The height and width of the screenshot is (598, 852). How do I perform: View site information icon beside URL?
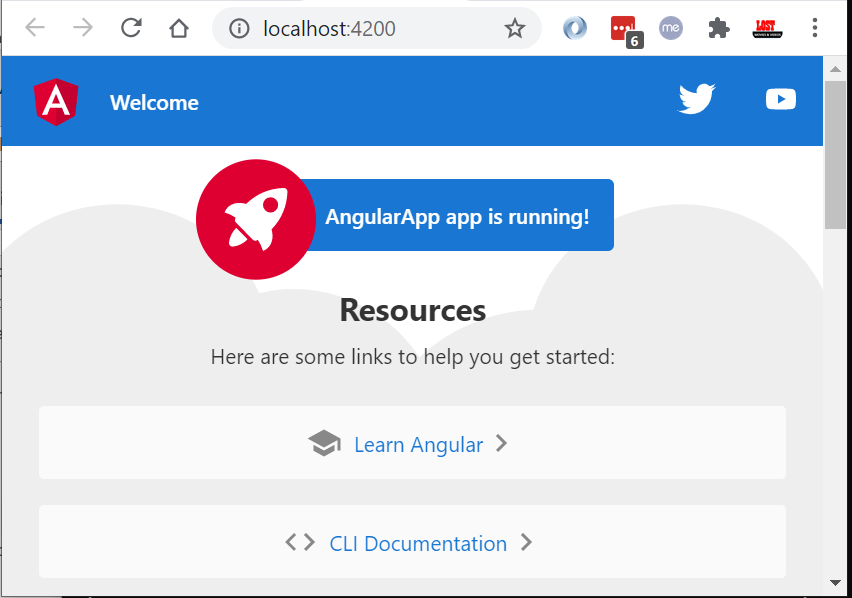239,29
